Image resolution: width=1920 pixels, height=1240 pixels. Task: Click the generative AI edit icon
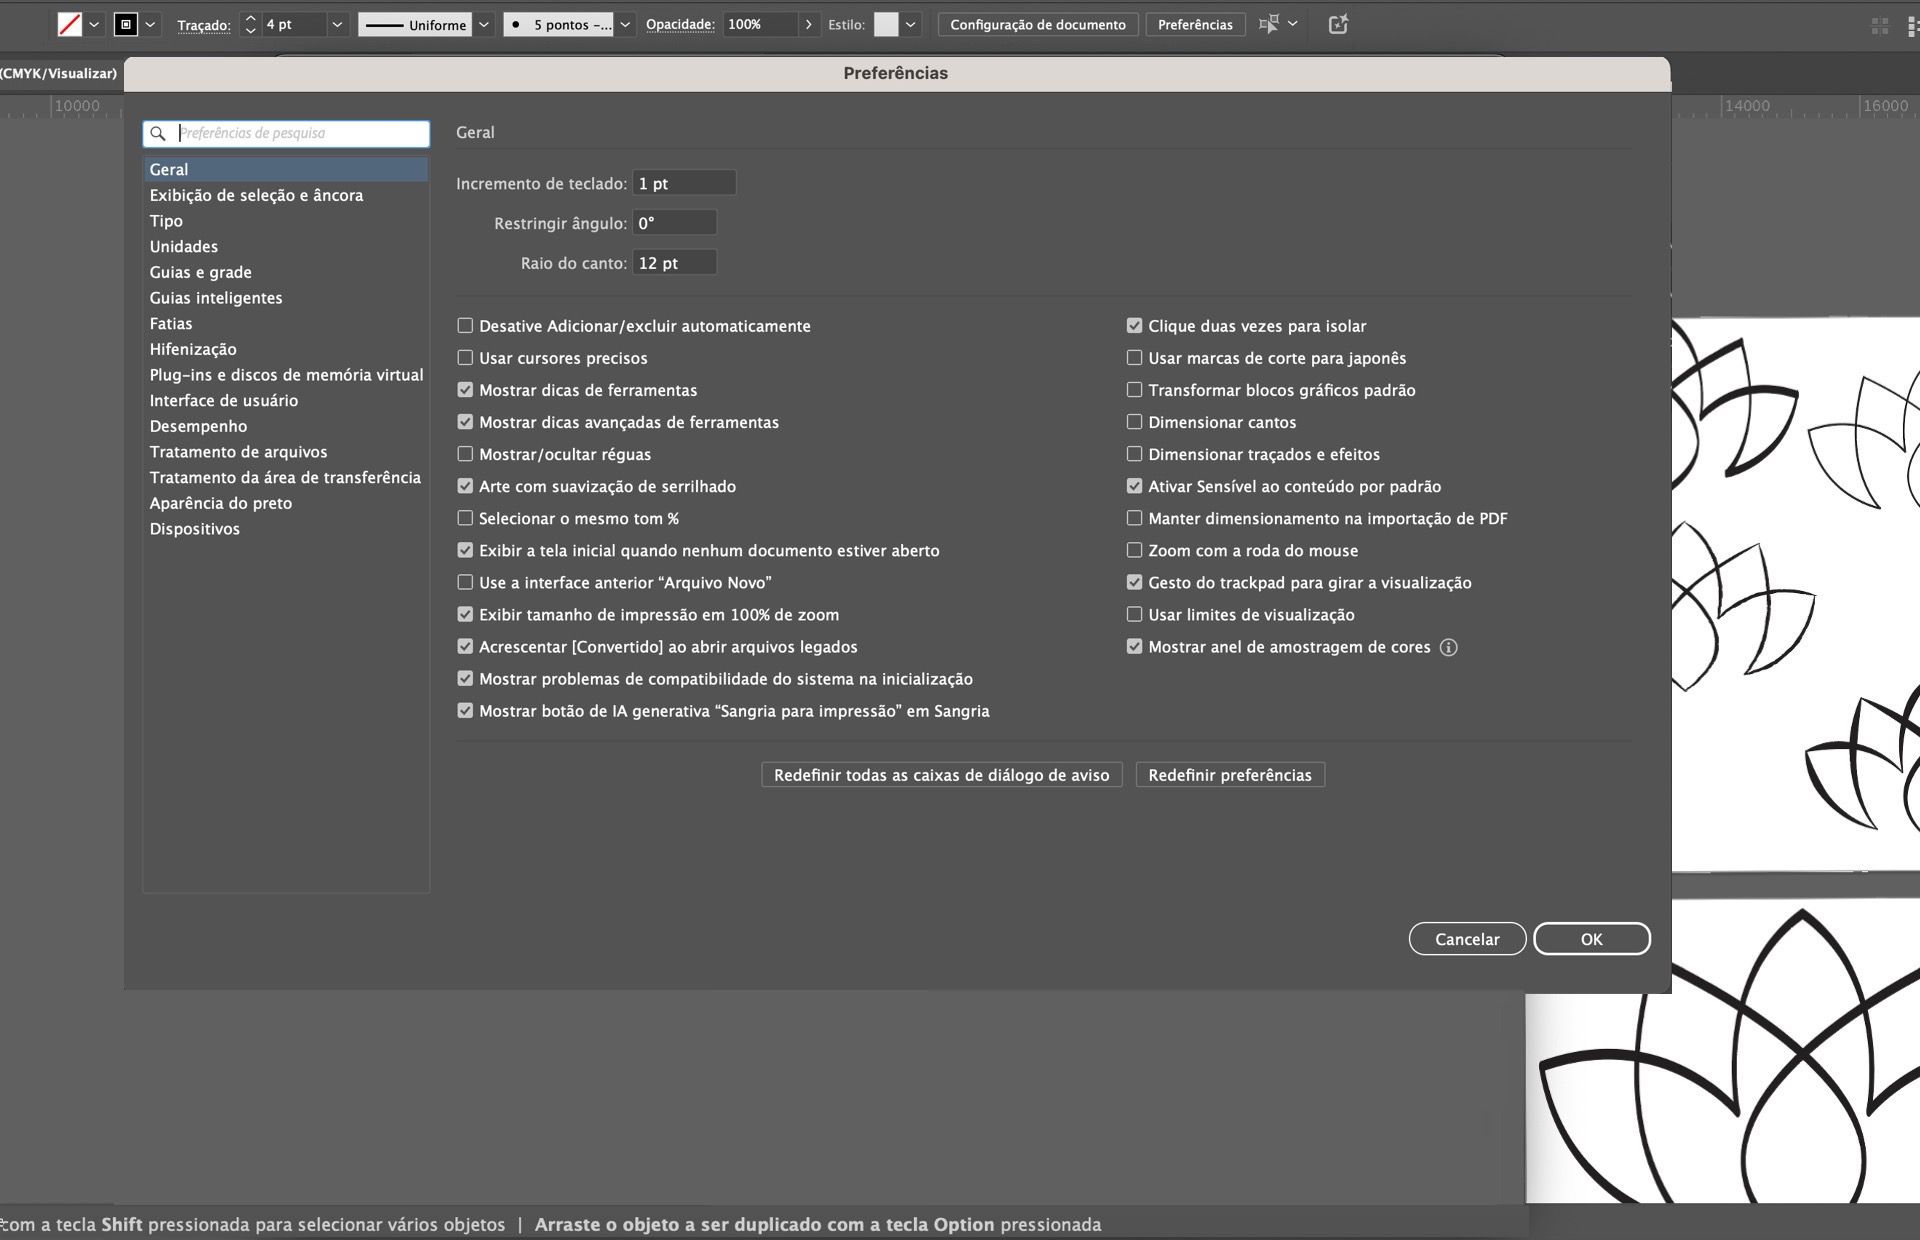coord(1338,24)
